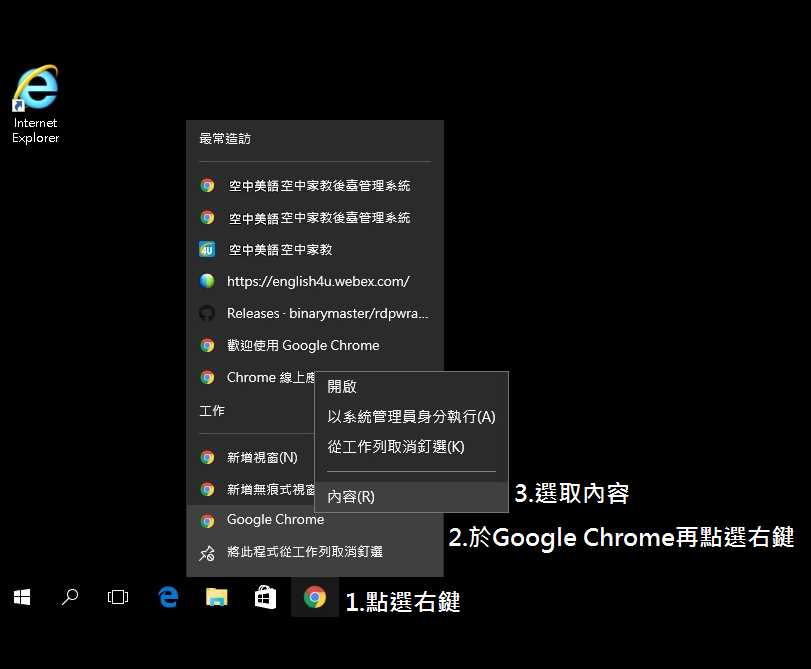Launch Microsoft Edge from the taskbar
The width and height of the screenshot is (811, 669).
168,597
